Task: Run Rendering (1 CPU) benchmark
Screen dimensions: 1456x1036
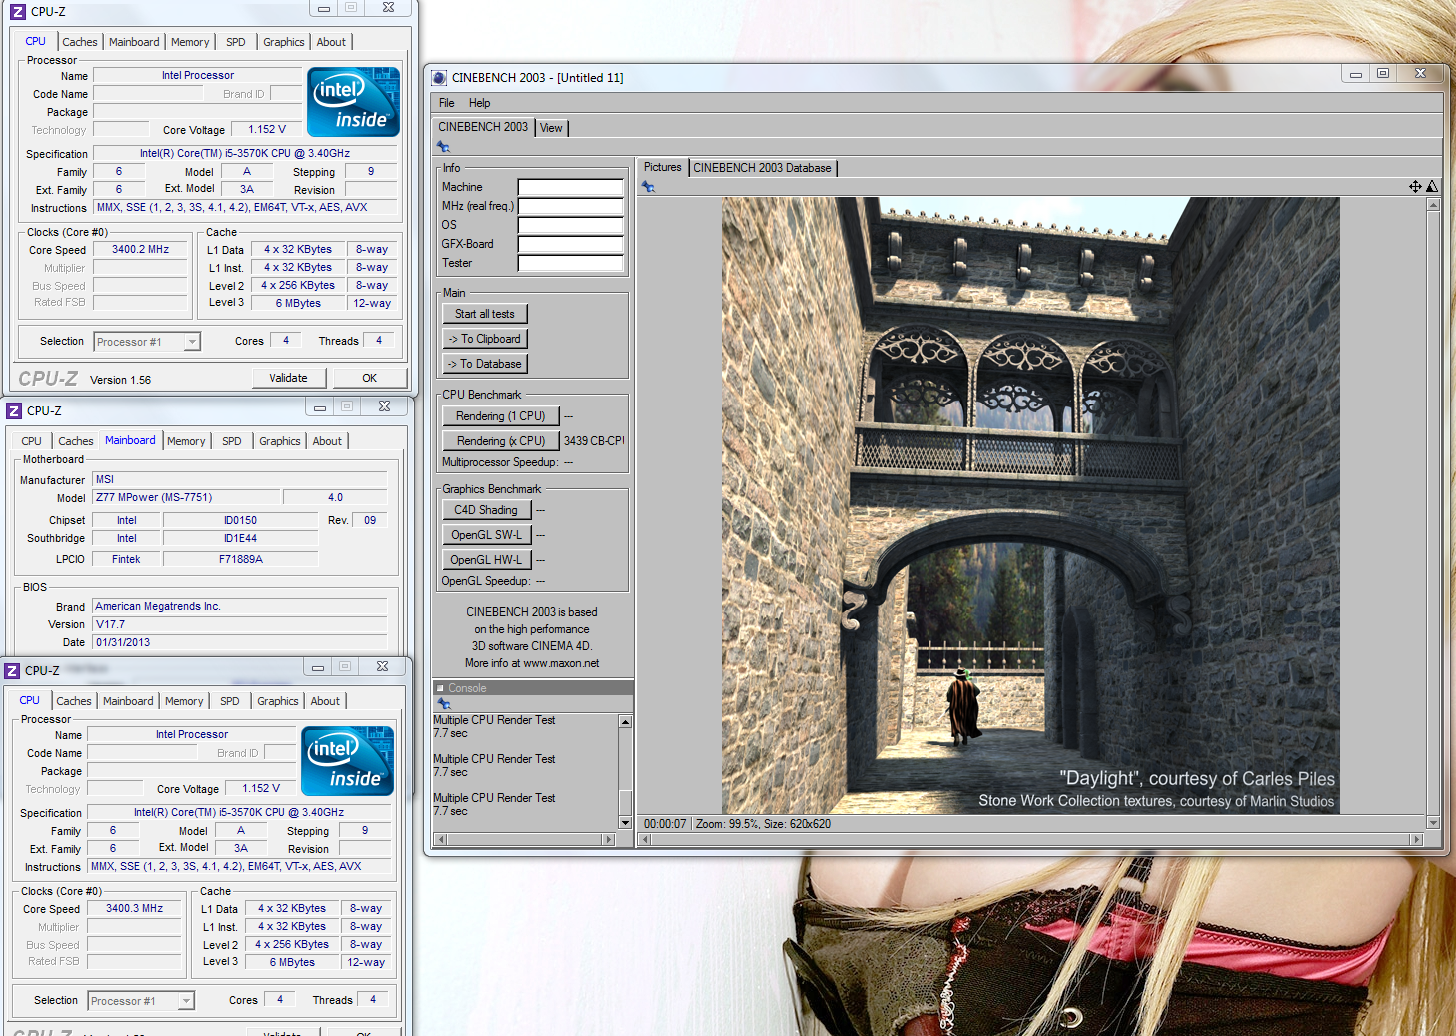Action: (501, 416)
